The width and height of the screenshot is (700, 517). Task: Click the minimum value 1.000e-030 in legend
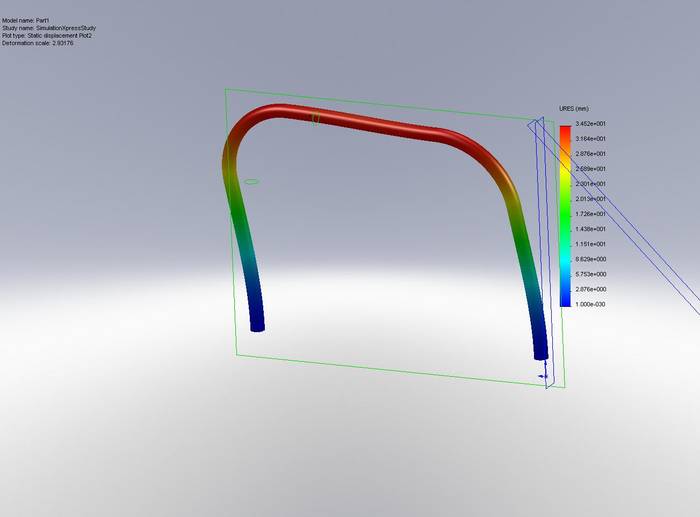tap(590, 304)
